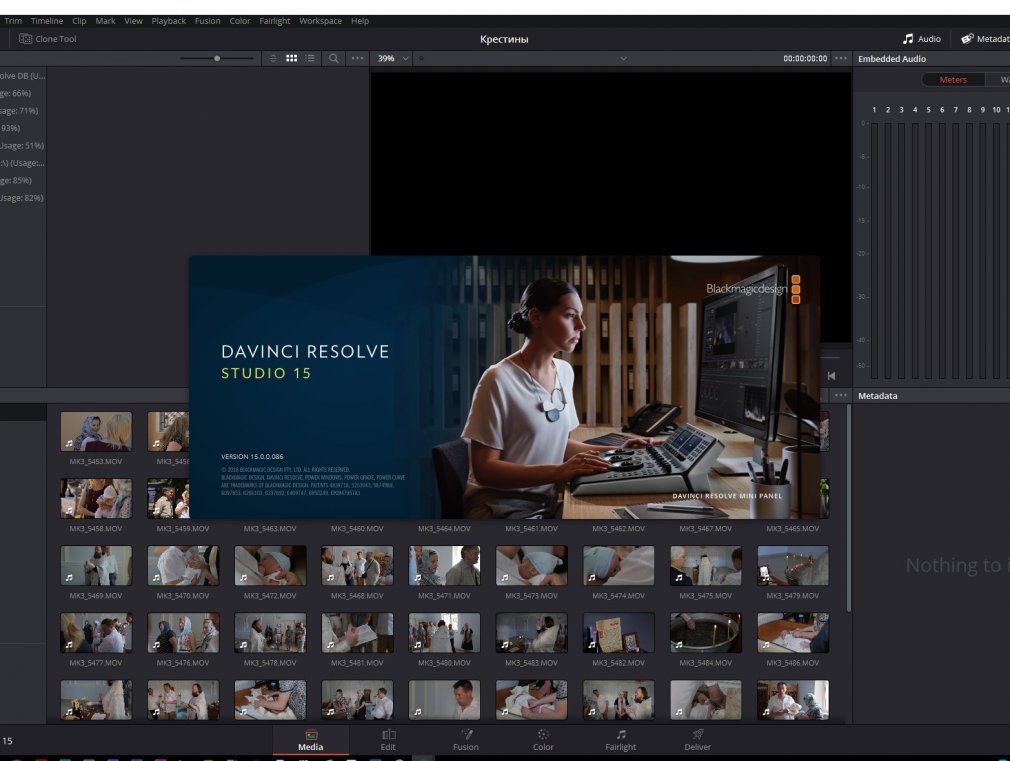Select clip MK3_5486.MOV thumbnail
Viewport: 1010px width, 761px height.
[793, 632]
